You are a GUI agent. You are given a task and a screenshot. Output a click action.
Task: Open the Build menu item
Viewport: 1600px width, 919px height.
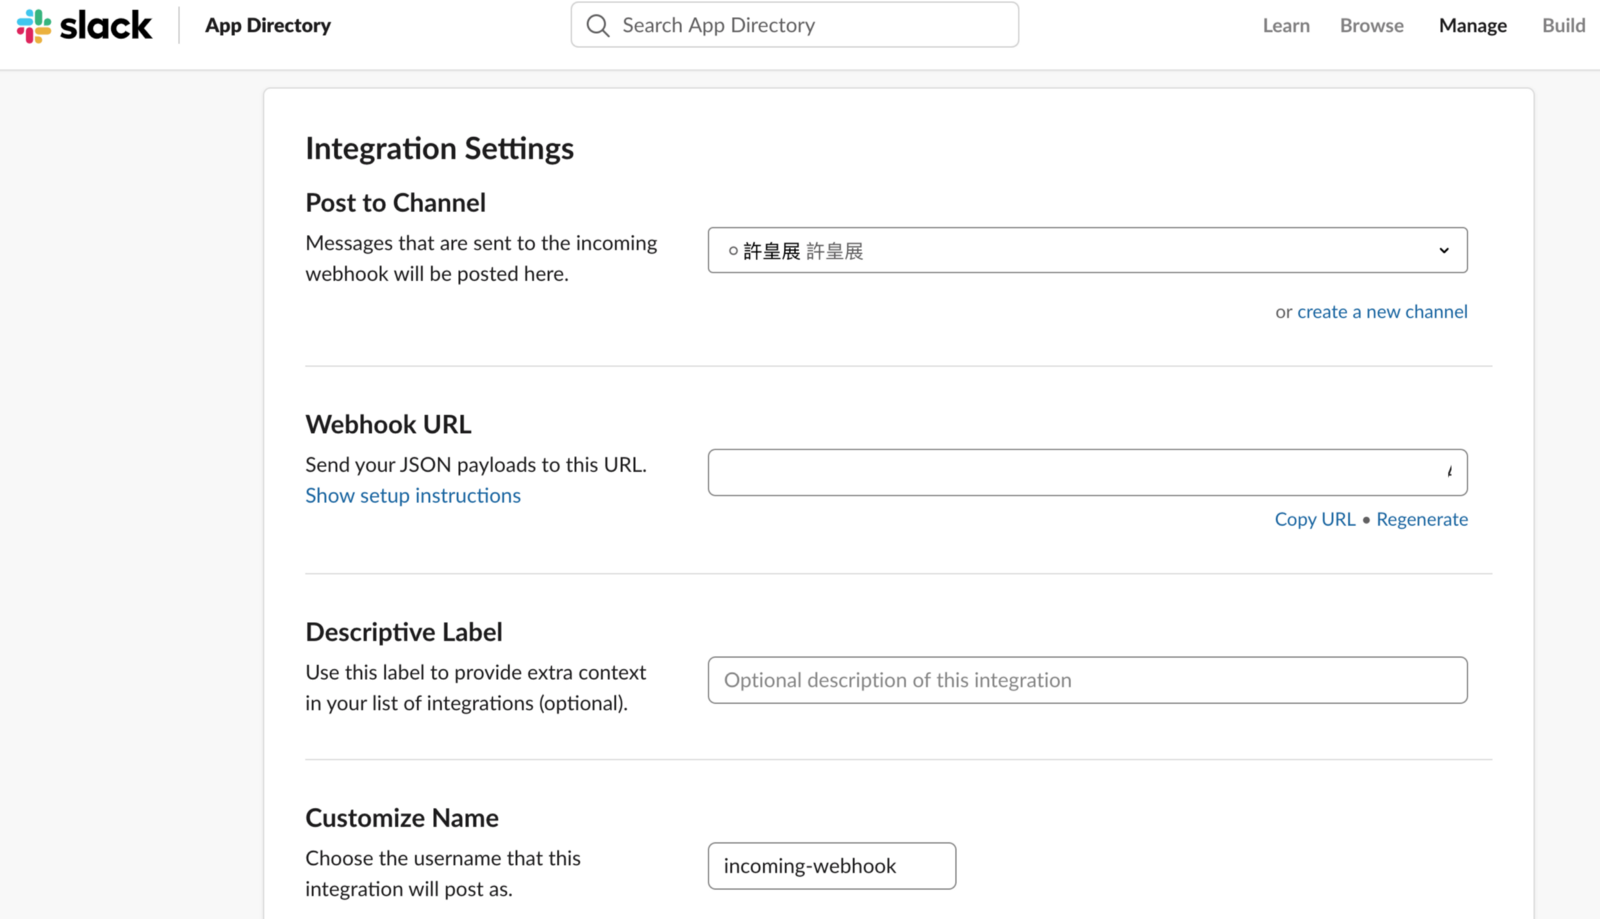(1564, 25)
